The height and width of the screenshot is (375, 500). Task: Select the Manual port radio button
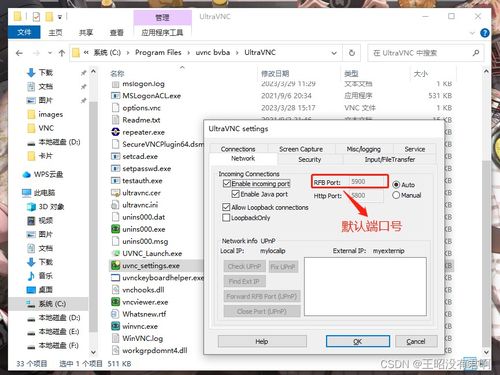[x=396, y=195]
